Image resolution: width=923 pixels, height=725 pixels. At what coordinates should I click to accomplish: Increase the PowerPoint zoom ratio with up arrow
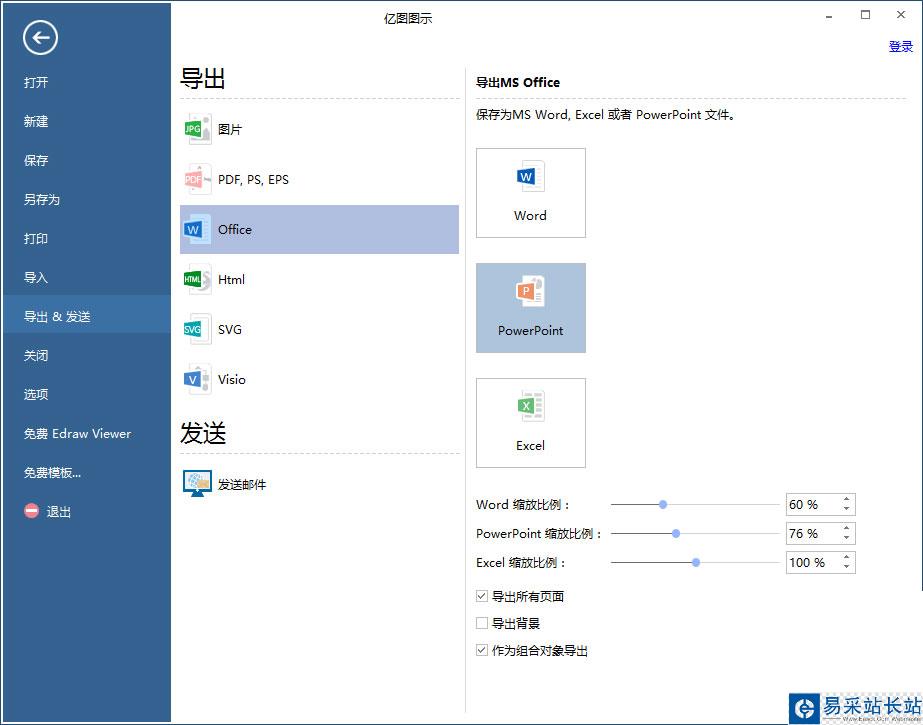click(846, 528)
